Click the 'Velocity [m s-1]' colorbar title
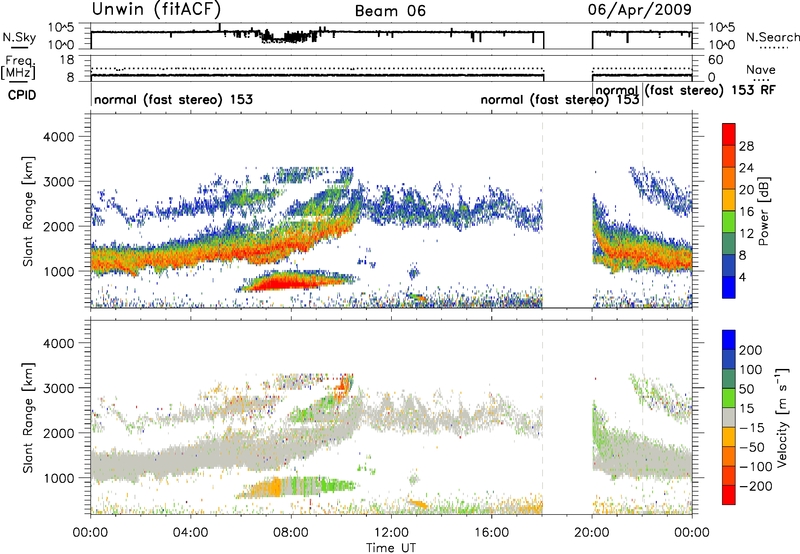Viewport: 800px width, 554px height. [x=782, y=417]
